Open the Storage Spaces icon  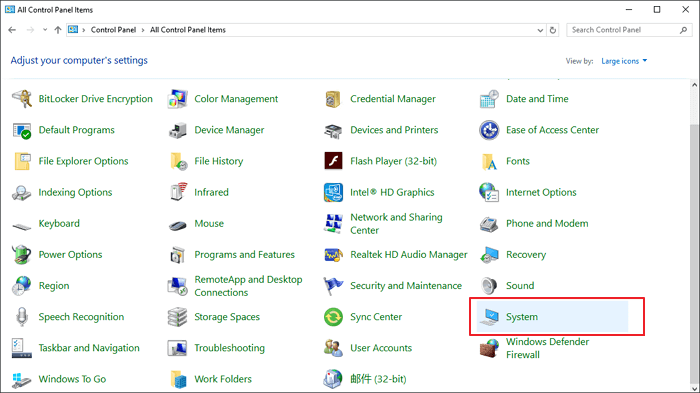(x=177, y=317)
